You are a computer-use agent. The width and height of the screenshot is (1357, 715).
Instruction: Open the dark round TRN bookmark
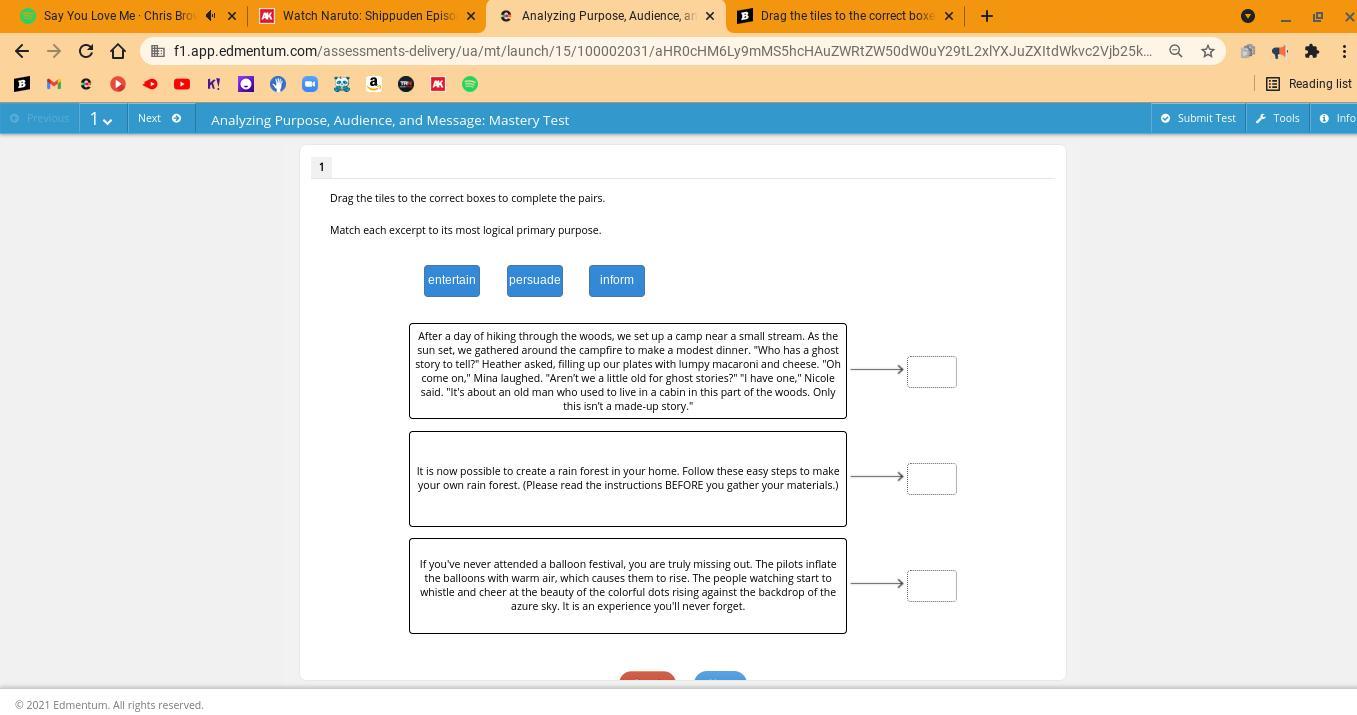click(406, 84)
